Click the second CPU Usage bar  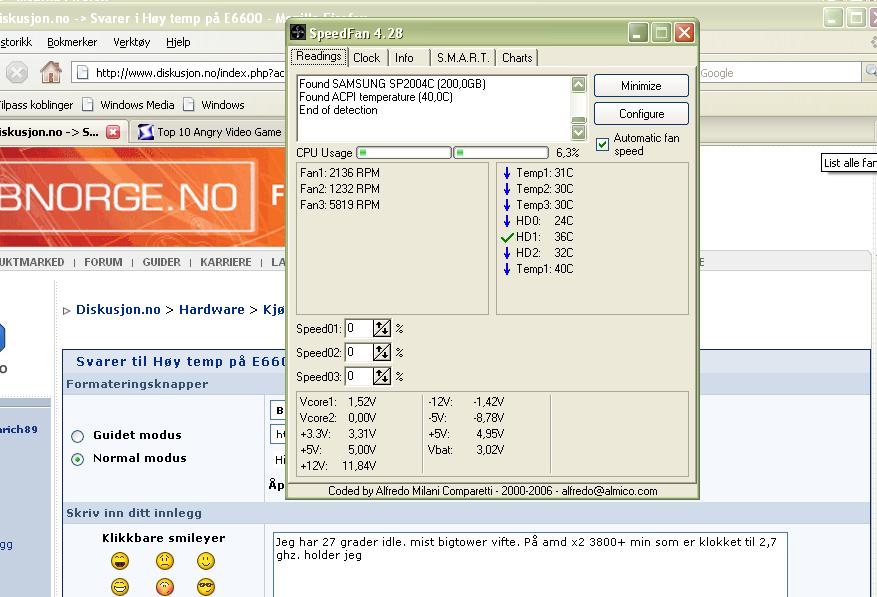(x=501, y=153)
